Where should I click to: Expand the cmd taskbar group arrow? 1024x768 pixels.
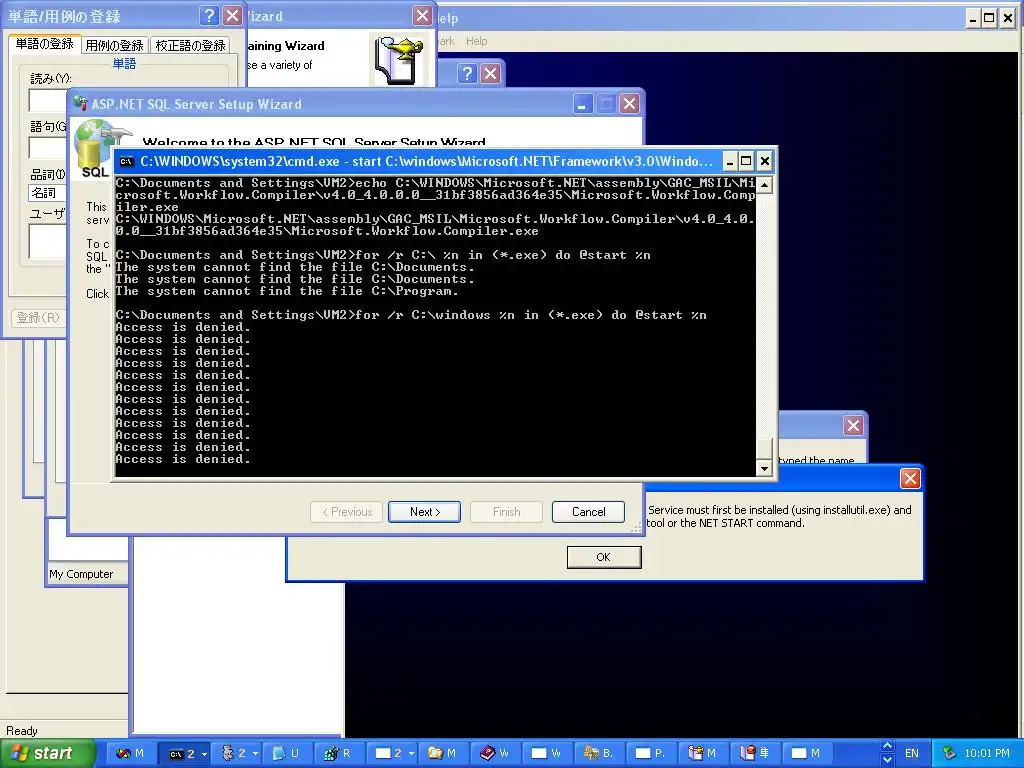204,754
